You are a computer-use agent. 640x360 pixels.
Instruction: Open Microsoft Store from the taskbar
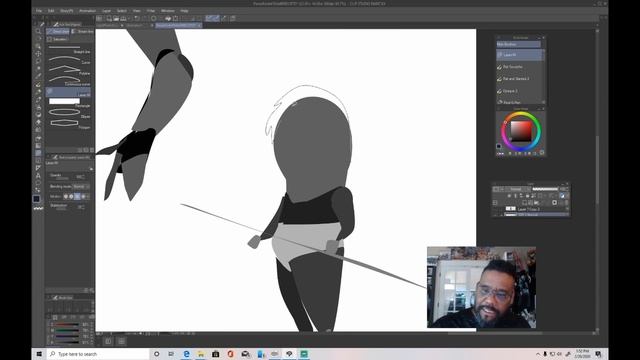(216, 354)
